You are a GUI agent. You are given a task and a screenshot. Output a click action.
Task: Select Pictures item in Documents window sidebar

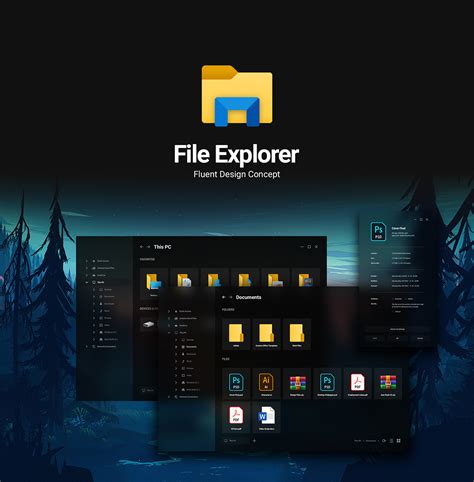[x=187, y=368]
